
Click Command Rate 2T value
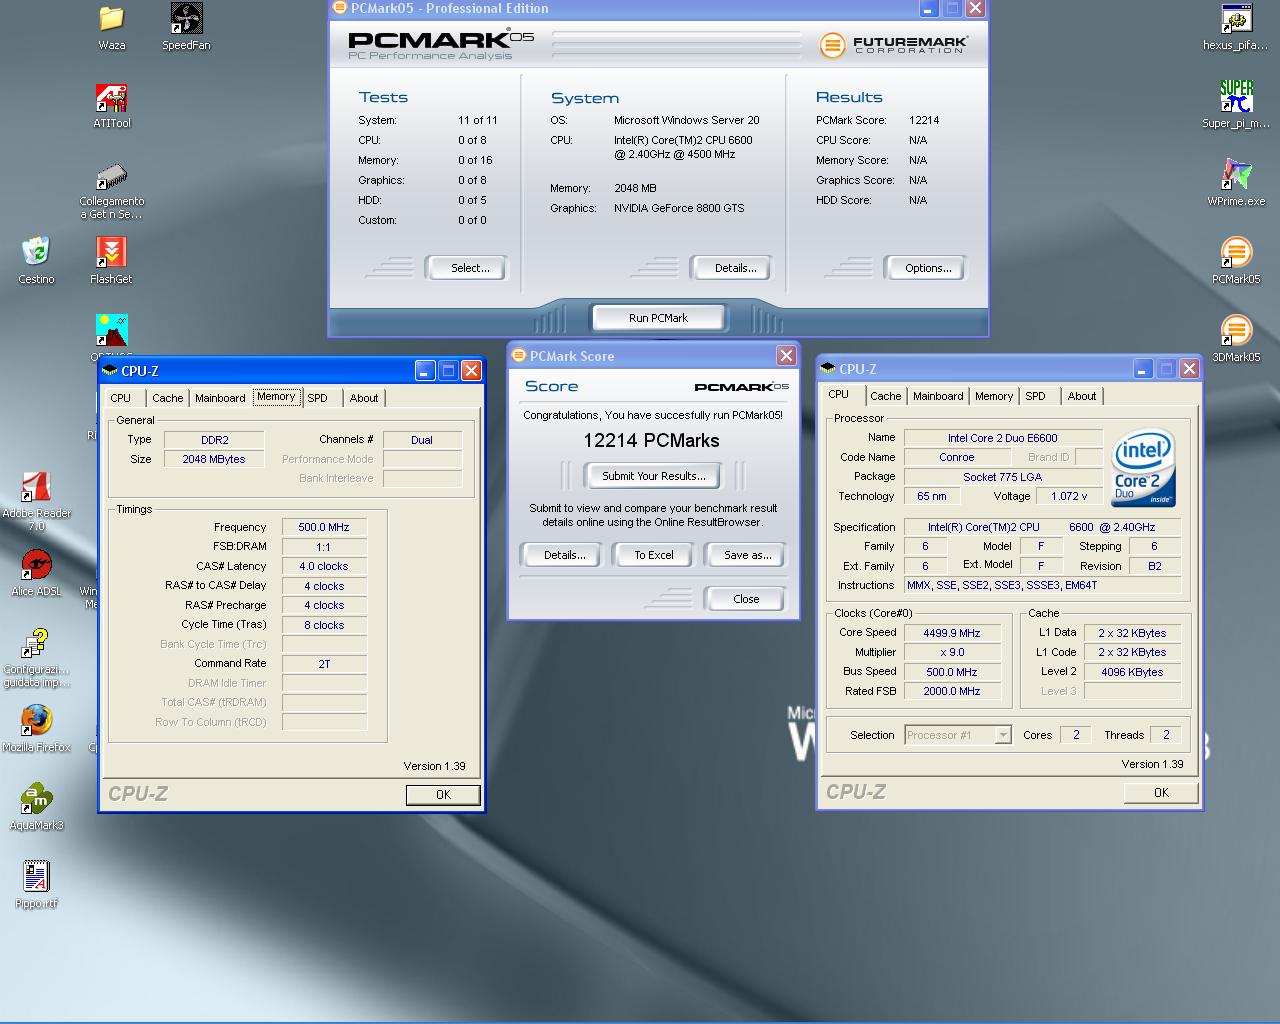(324, 664)
